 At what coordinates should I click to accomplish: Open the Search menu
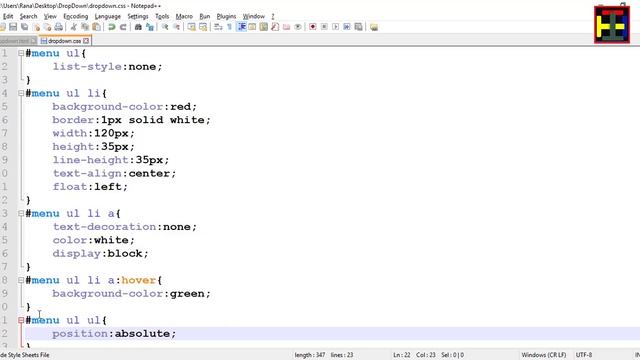click(x=28, y=16)
